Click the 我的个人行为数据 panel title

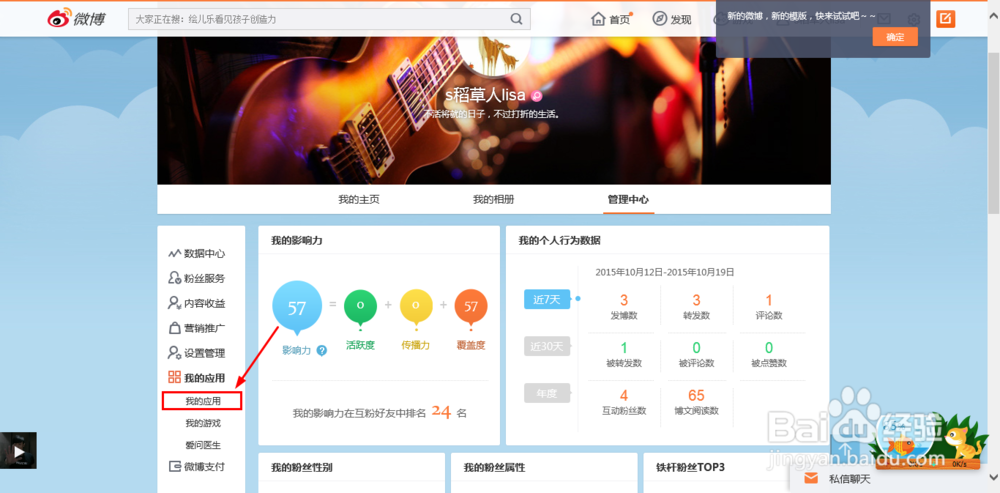(559, 240)
